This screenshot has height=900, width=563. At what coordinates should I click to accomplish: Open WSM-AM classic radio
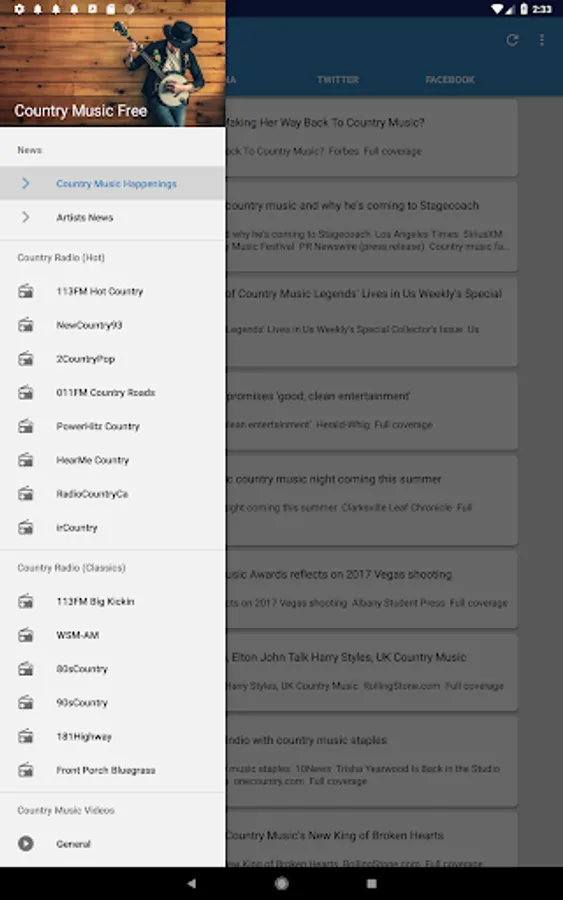click(112, 635)
